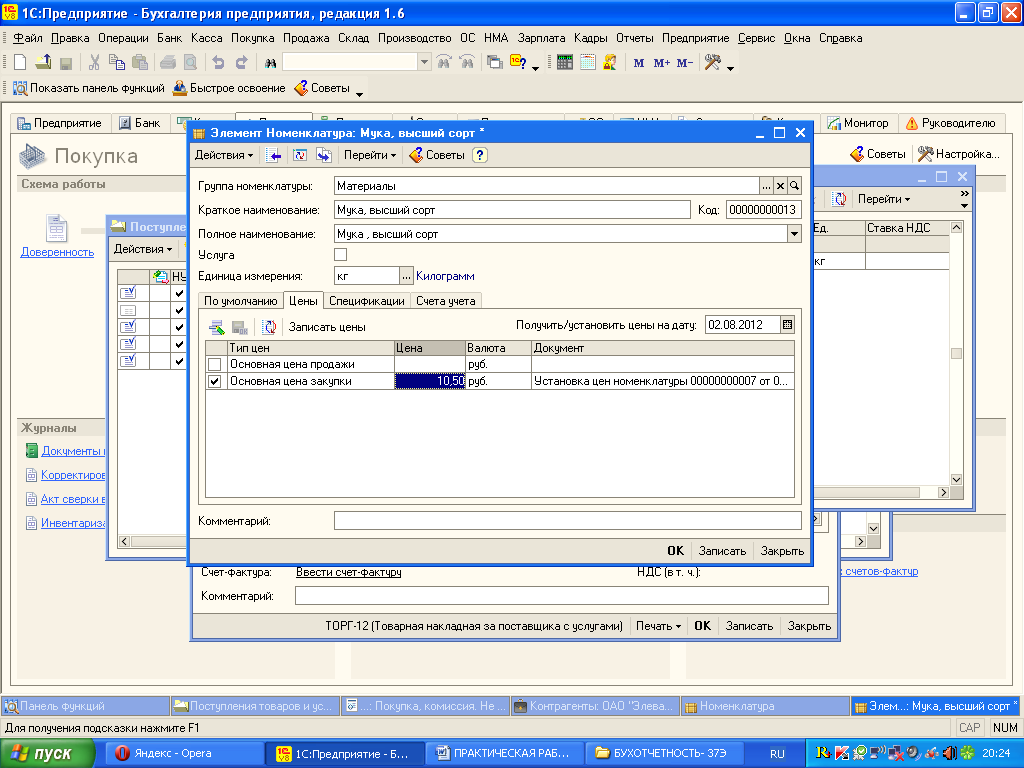The image size is (1024, 768).
Task: Open the ellipsis selector for Единица измерения
Action: [x=406, y=276]
